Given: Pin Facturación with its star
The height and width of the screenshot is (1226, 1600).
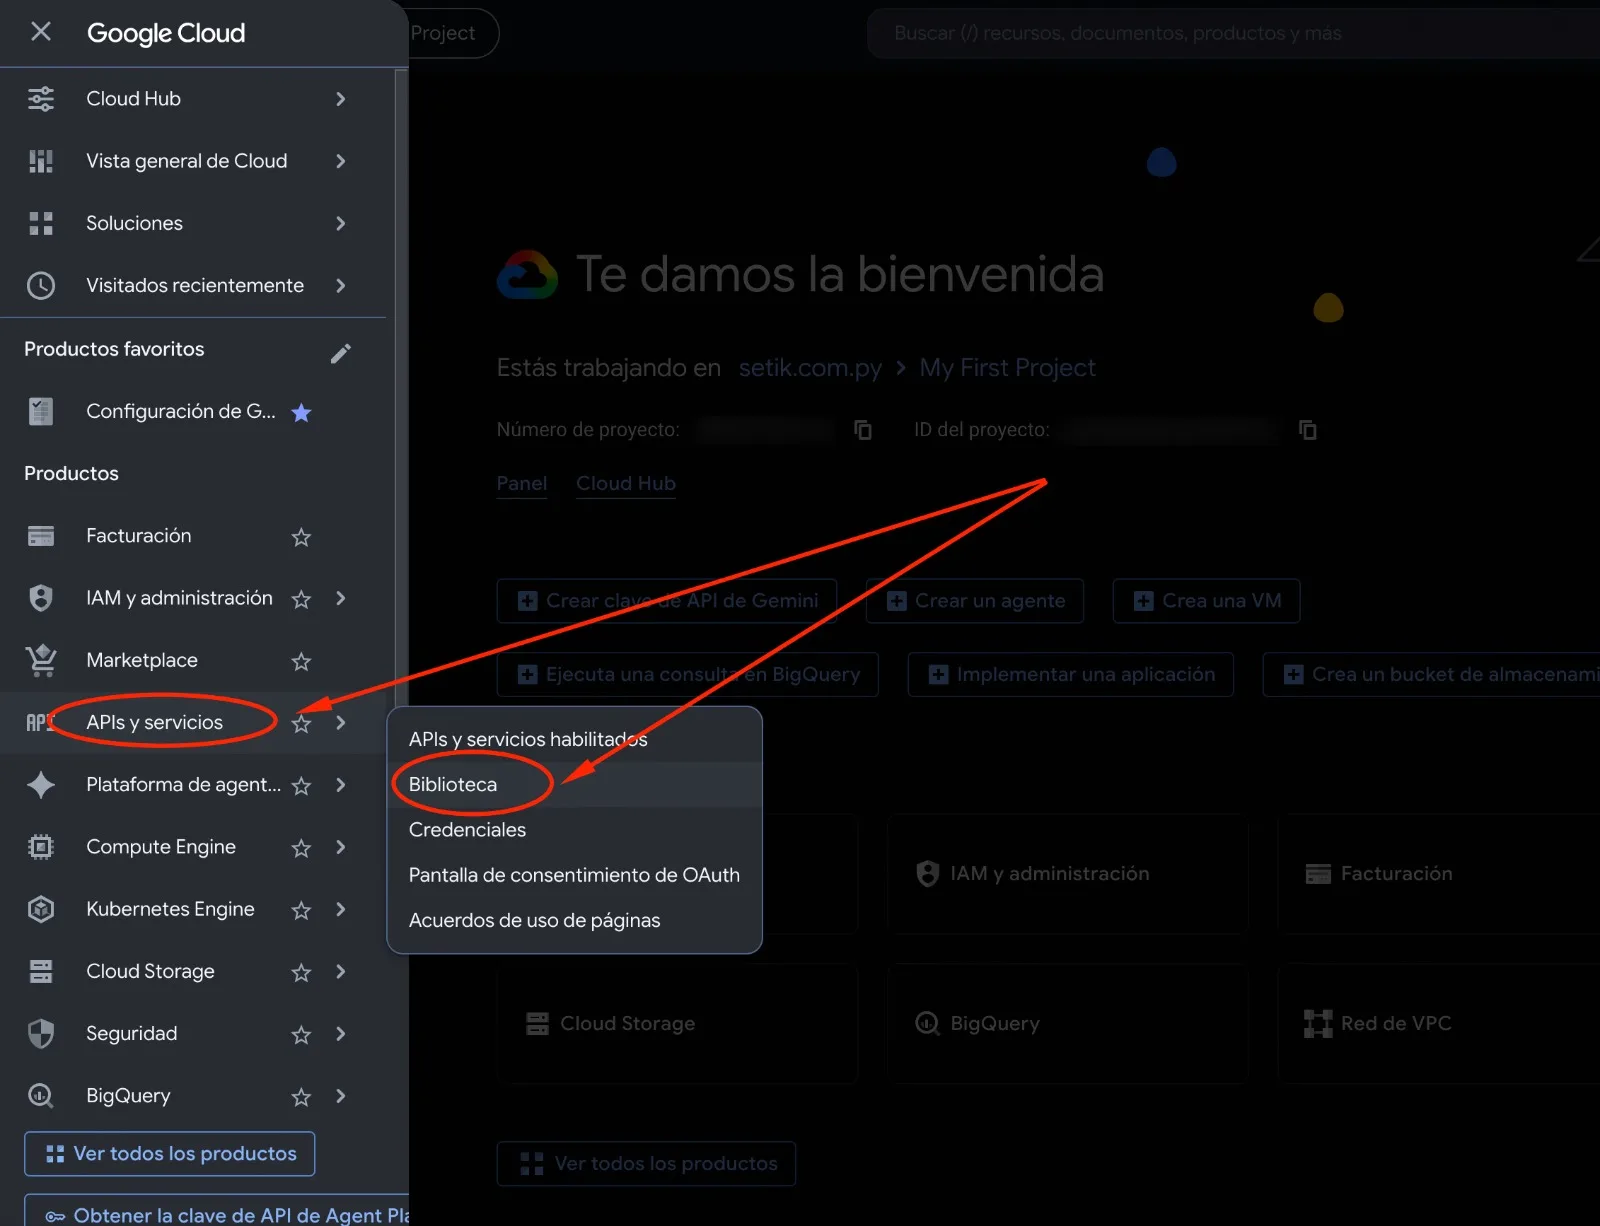Looking at the screenshot, I should coord(301,537).
